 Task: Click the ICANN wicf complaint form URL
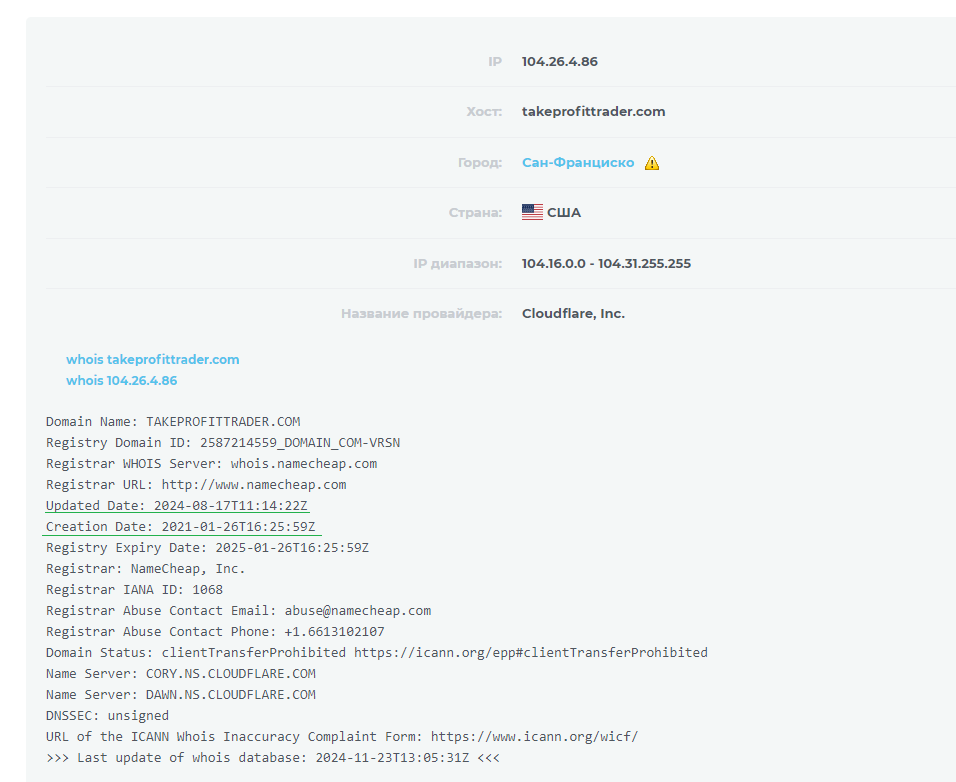(x=533, y=736)
